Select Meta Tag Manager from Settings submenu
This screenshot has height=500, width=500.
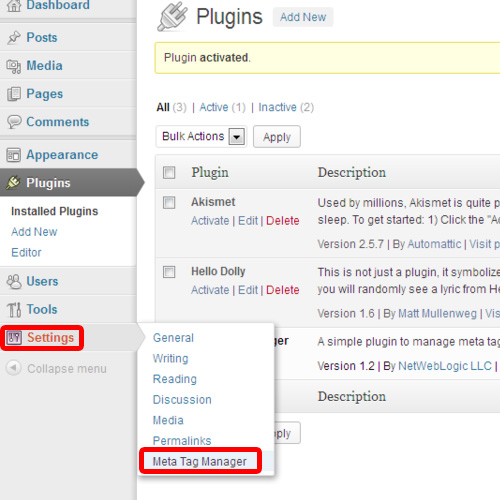coord(200,461)
